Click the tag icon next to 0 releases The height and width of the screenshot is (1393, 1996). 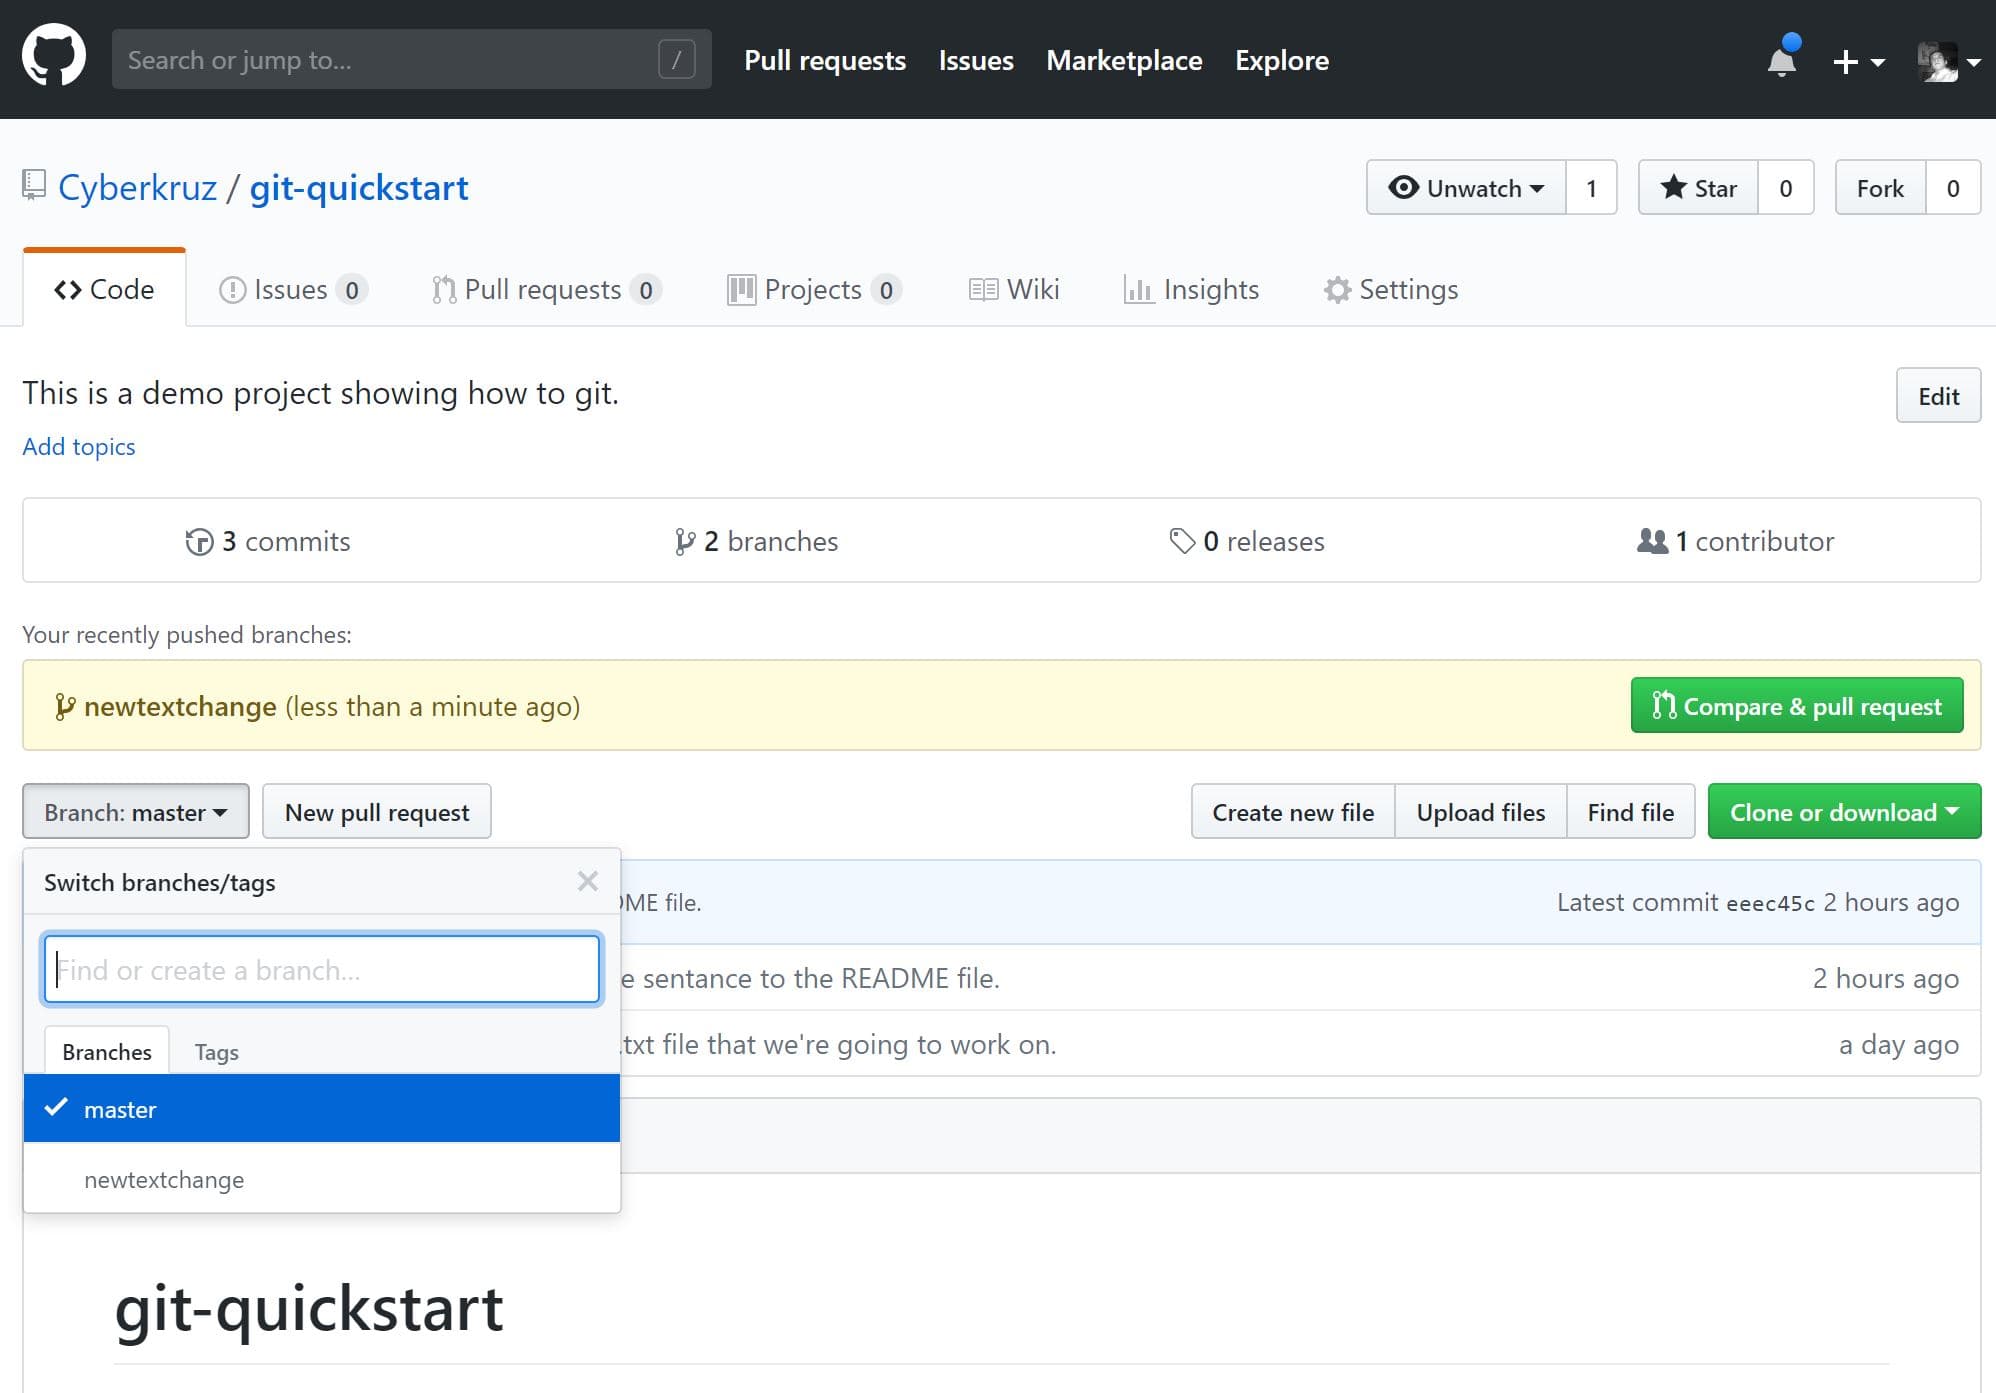tap(1182, 541)
